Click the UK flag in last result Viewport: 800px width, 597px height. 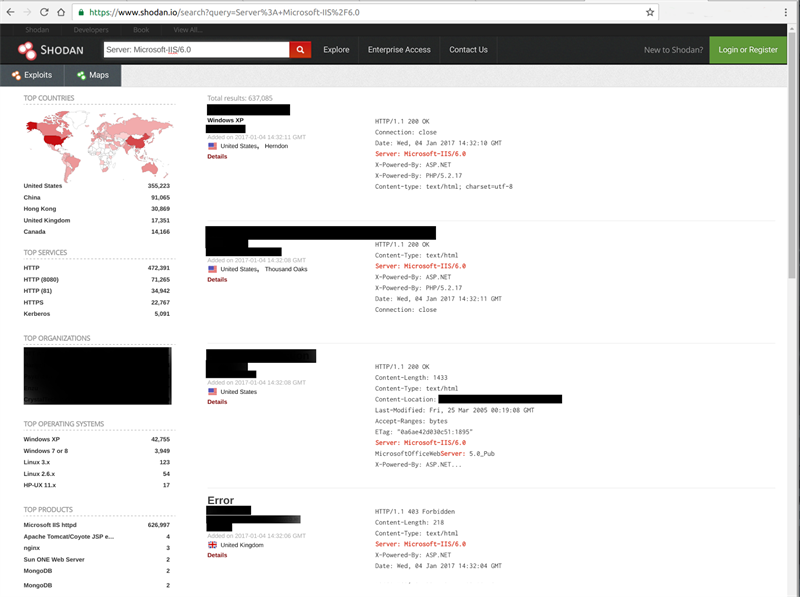tap(212, 545)
